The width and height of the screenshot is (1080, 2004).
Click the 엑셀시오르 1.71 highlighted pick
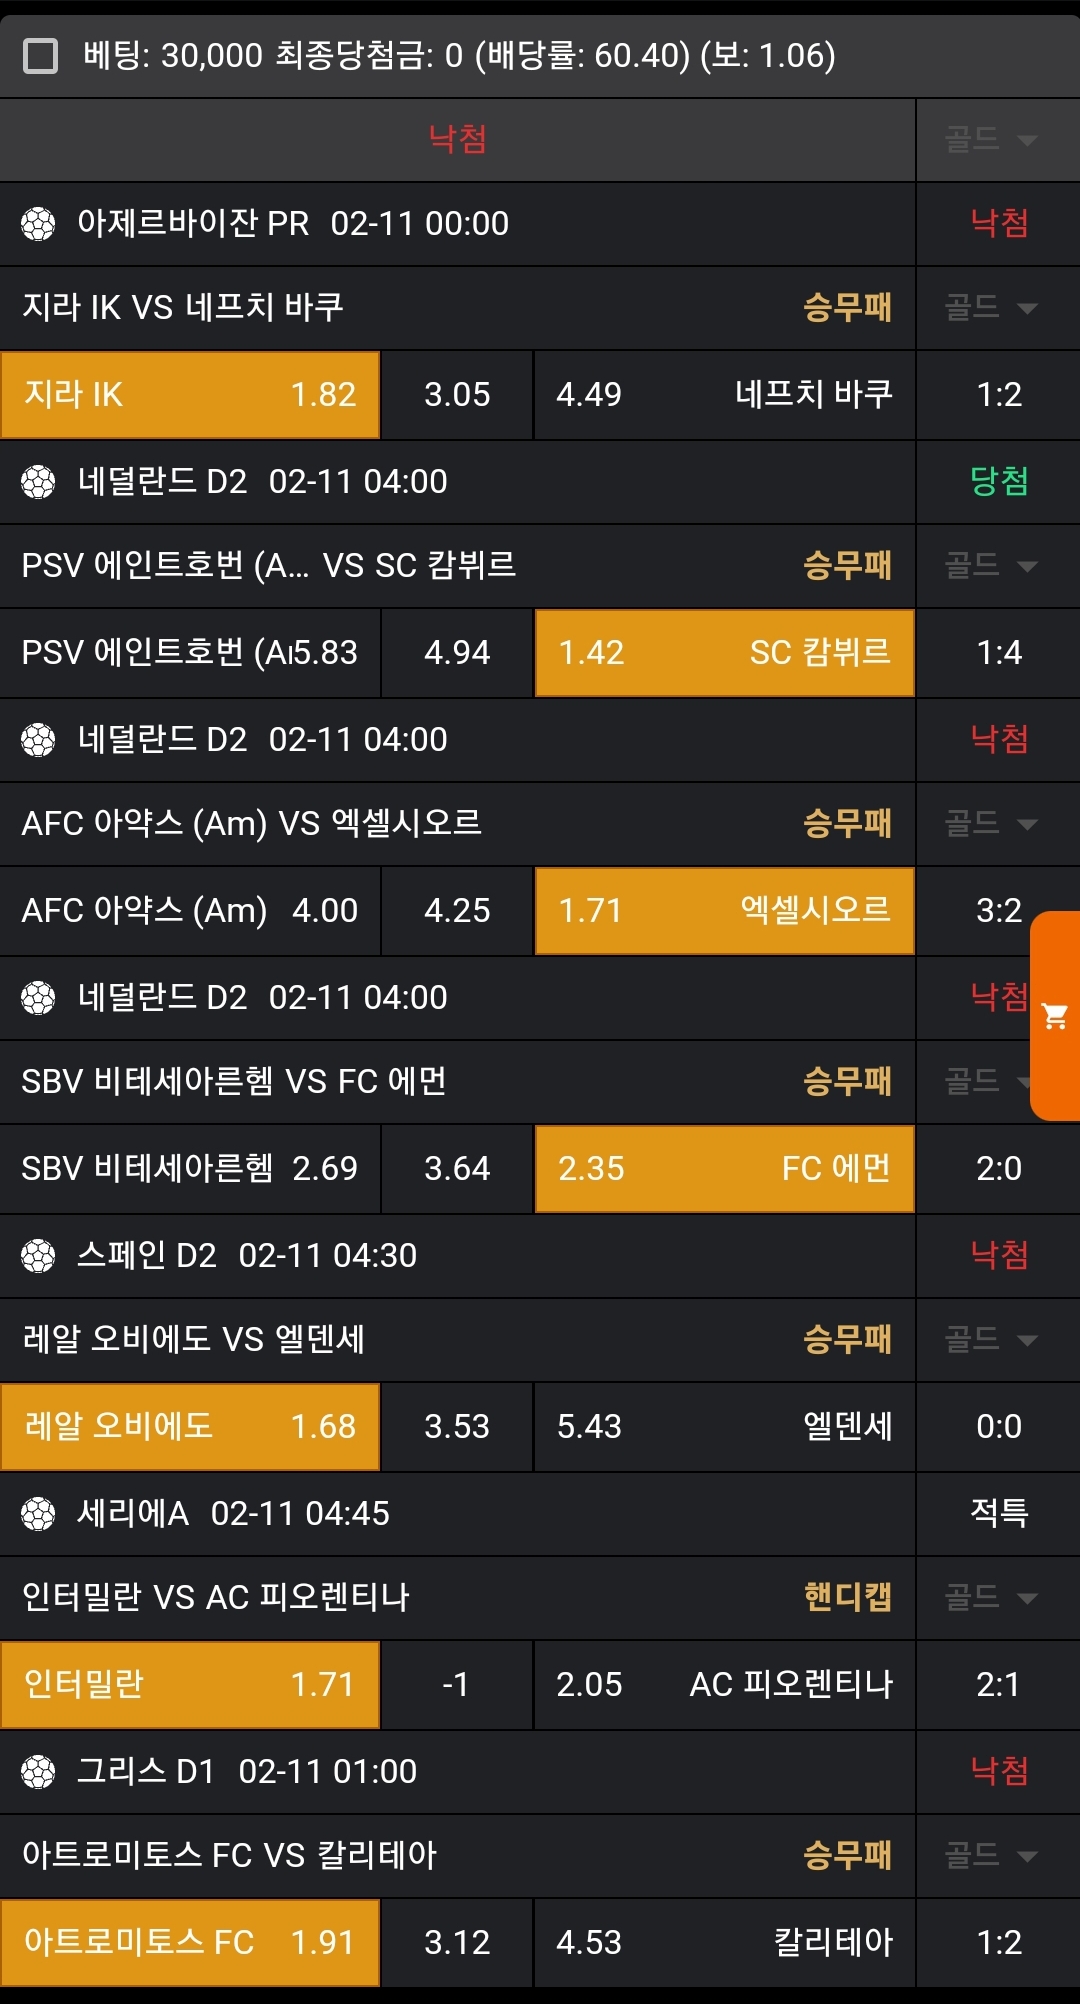(x=724, y=911)
